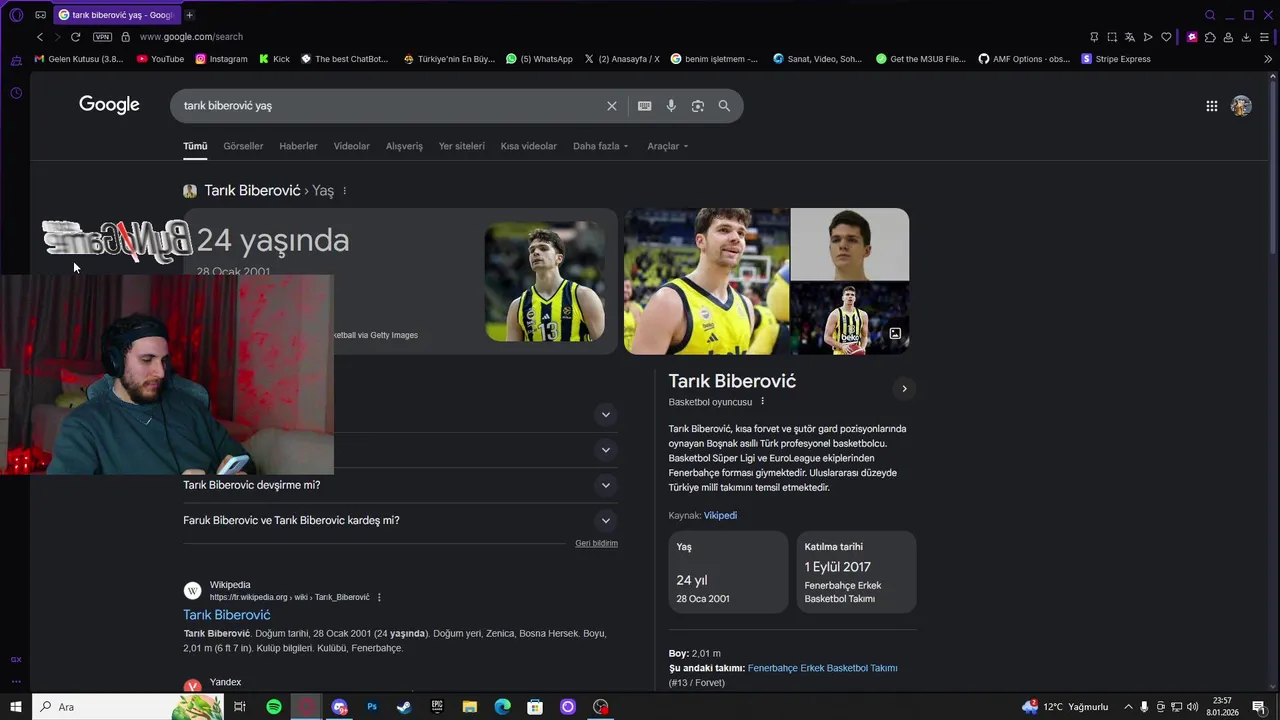
Task: Search by image with camera lens icon
Action: tap(698, 106)
